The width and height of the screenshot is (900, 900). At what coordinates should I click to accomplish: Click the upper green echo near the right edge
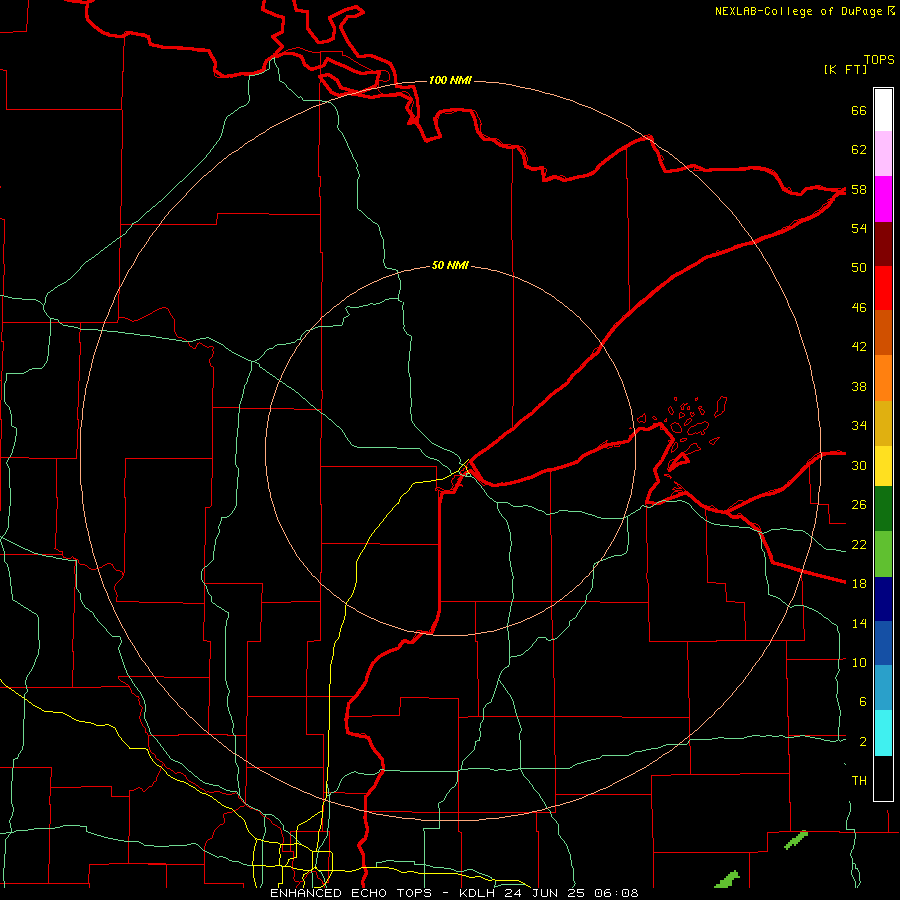point(796,840)
